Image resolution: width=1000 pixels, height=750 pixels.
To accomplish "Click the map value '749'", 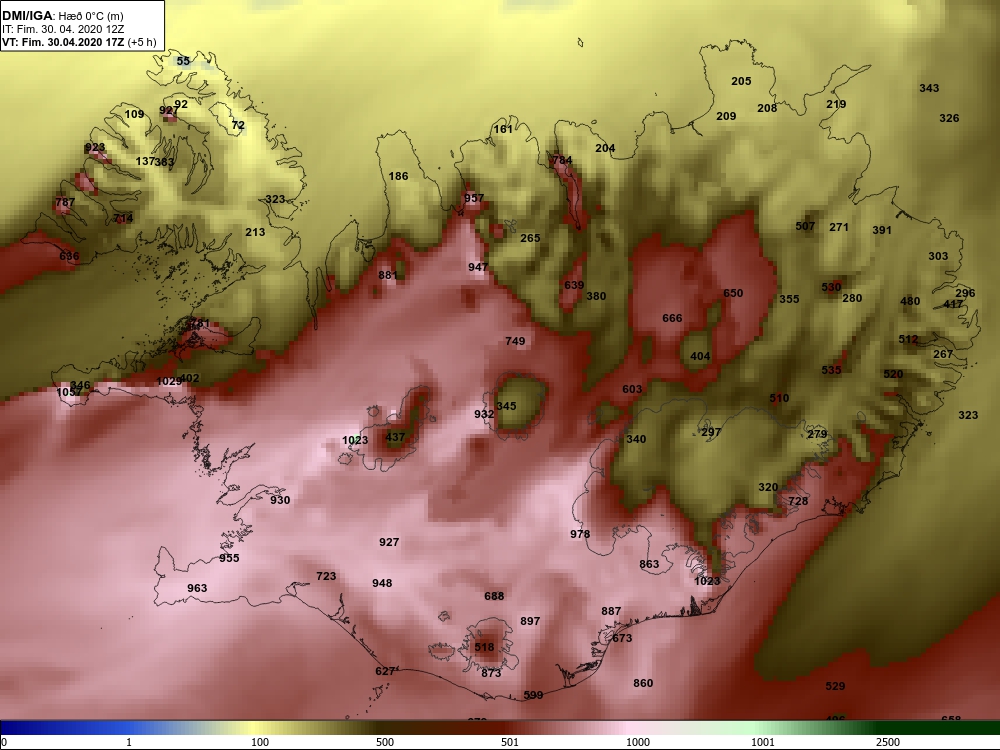I will (x=515, y=341).
